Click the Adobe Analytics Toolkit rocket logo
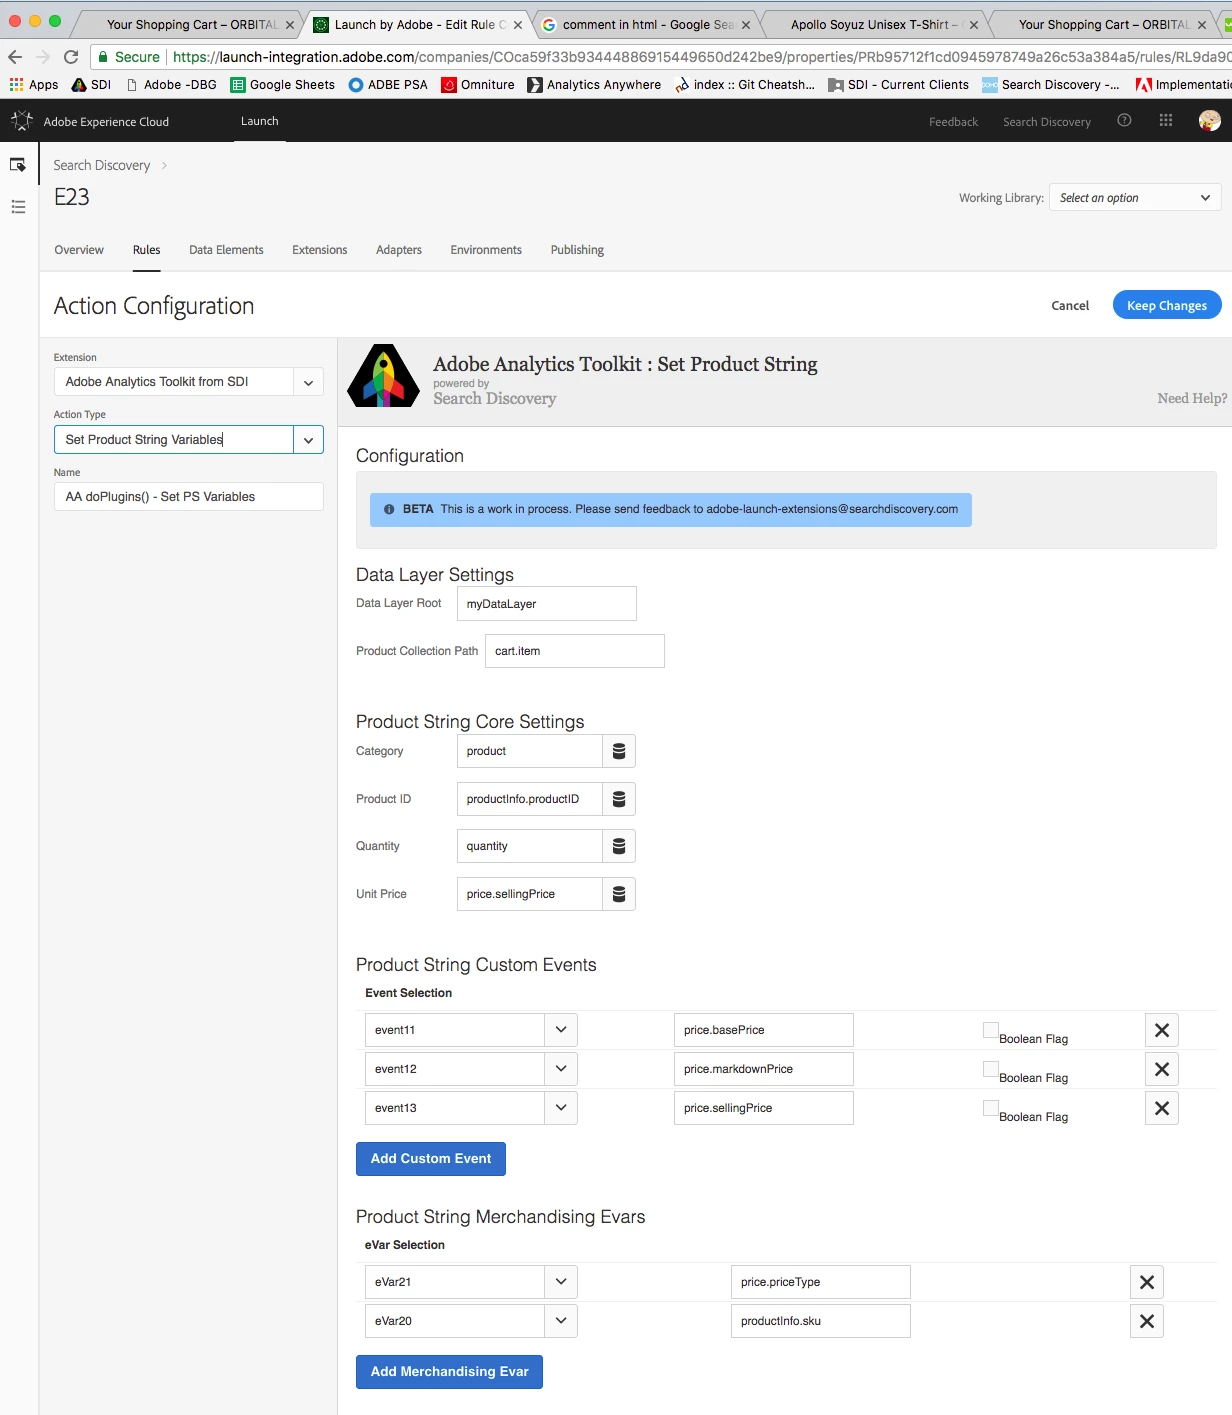The height and width of the screenshot is (1415, 1232). [383, 376]
